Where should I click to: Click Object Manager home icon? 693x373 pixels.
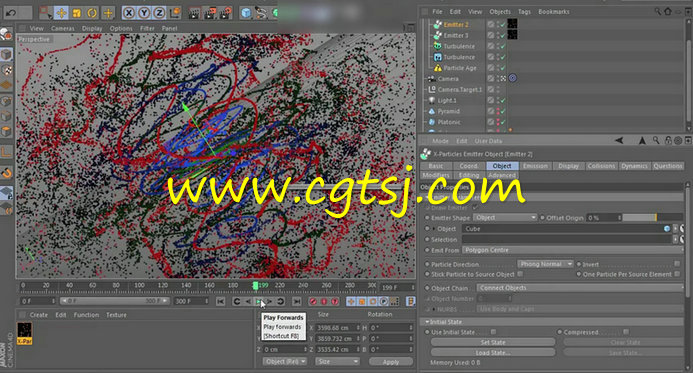(668, 11)
